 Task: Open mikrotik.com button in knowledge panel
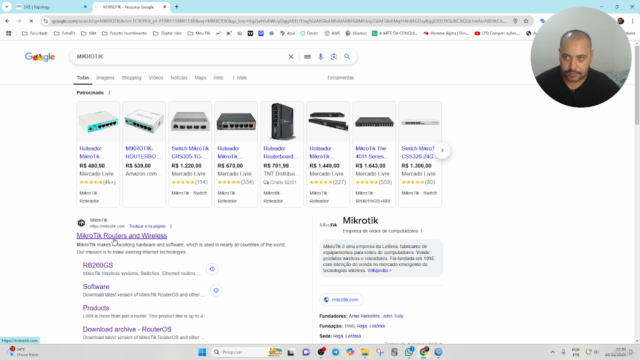(x=341, y=300)
